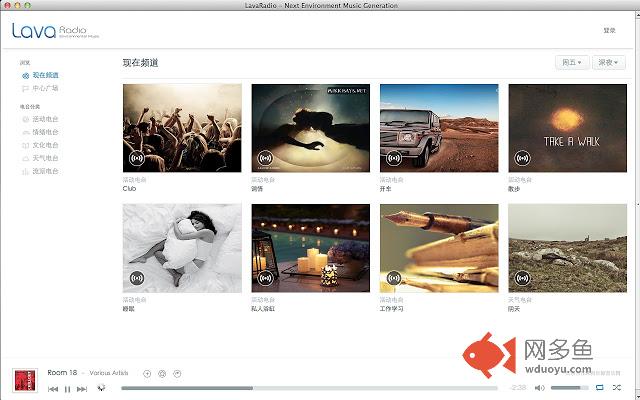Click the red album cover art

(x=25, y=380)
